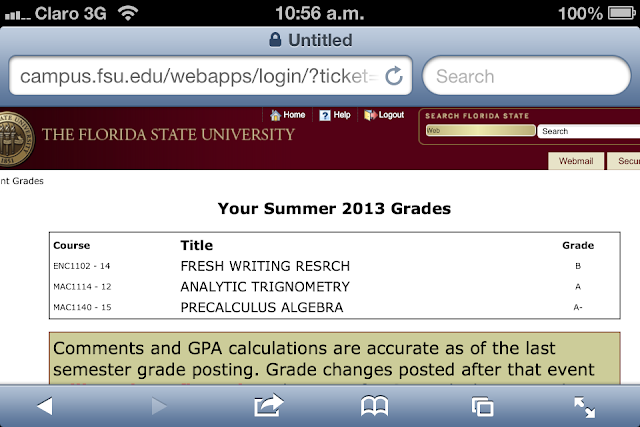The width and height of the screenshot is (640, 427).
Task: Open the share sheet icon
Action: [x=269, y=405]
